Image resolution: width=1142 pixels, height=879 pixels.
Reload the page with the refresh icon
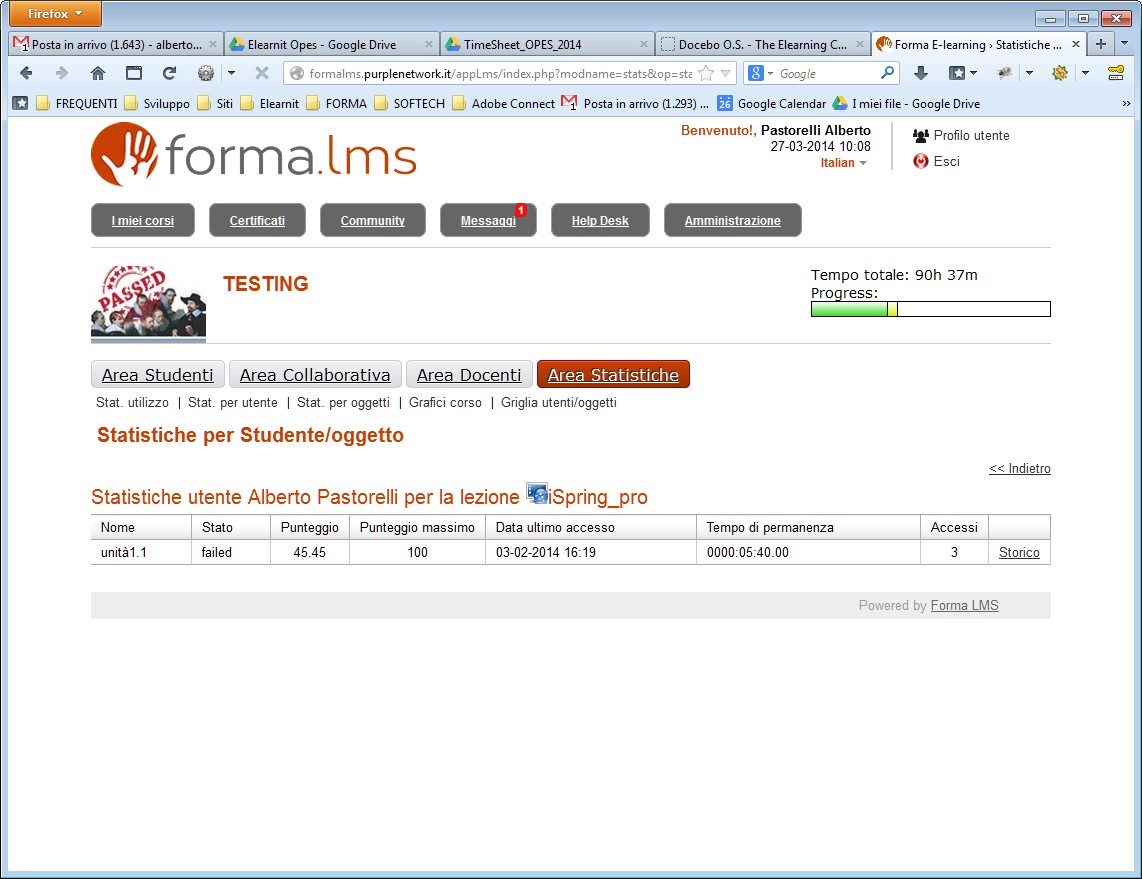[x=169, y=73]
